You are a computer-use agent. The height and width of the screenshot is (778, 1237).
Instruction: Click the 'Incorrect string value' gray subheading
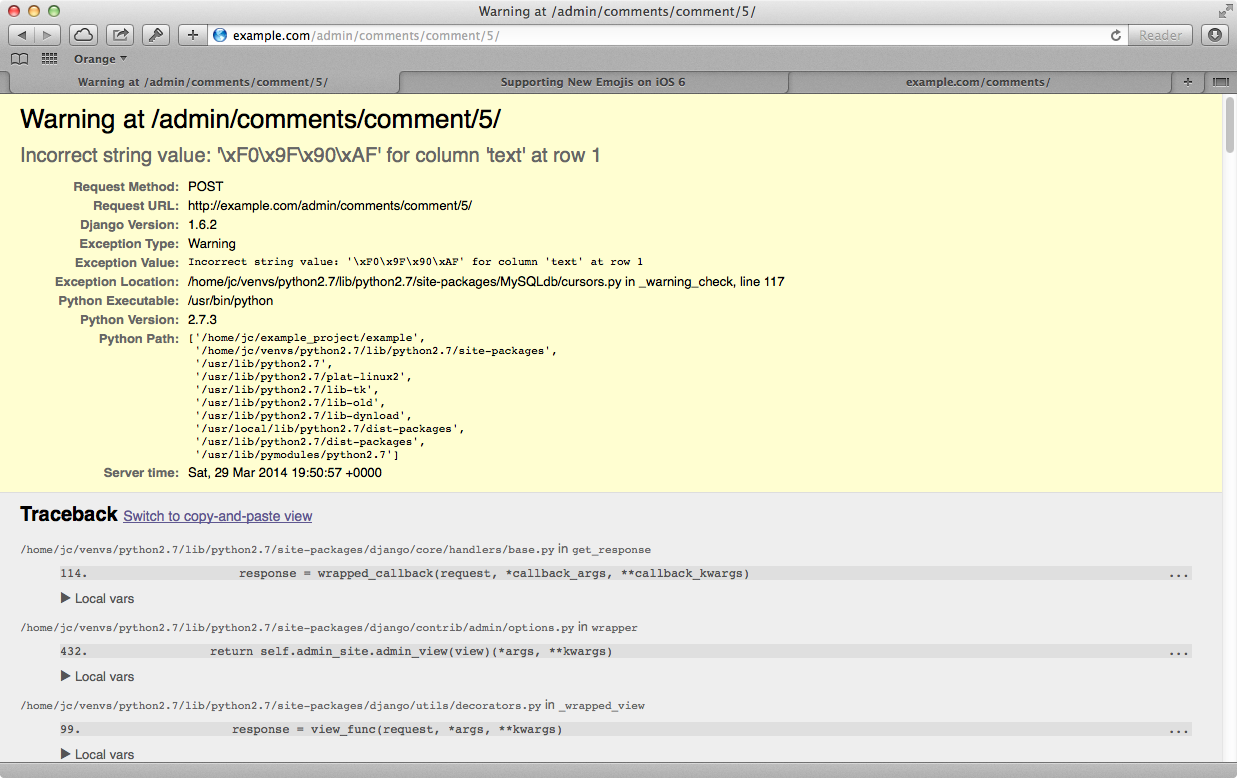point(310,156)
